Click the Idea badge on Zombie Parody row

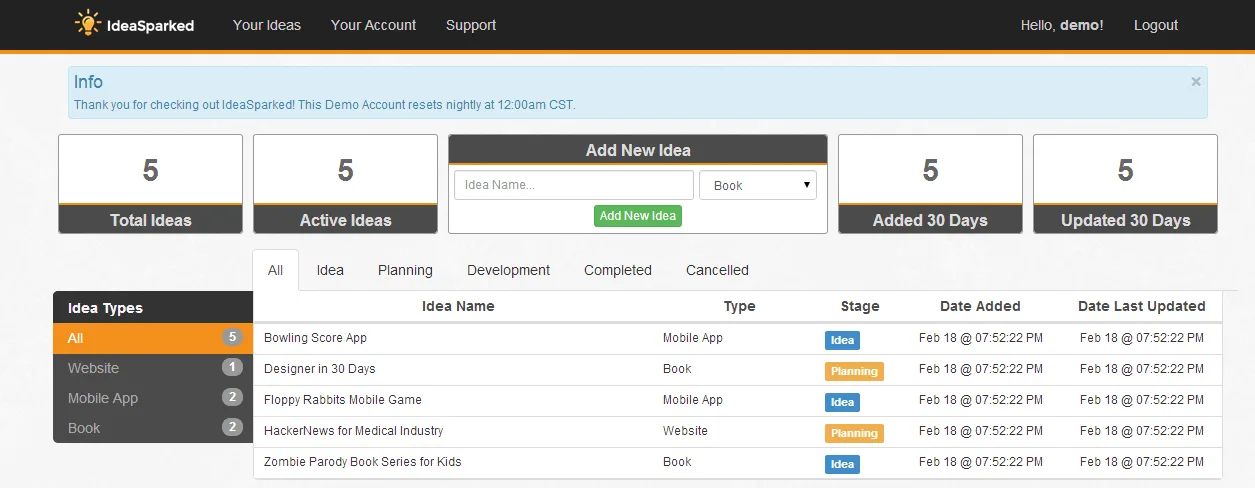tap(842, 464)
